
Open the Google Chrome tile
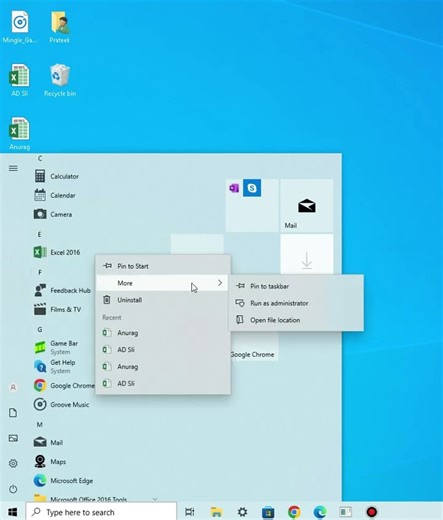click(252, 347)
